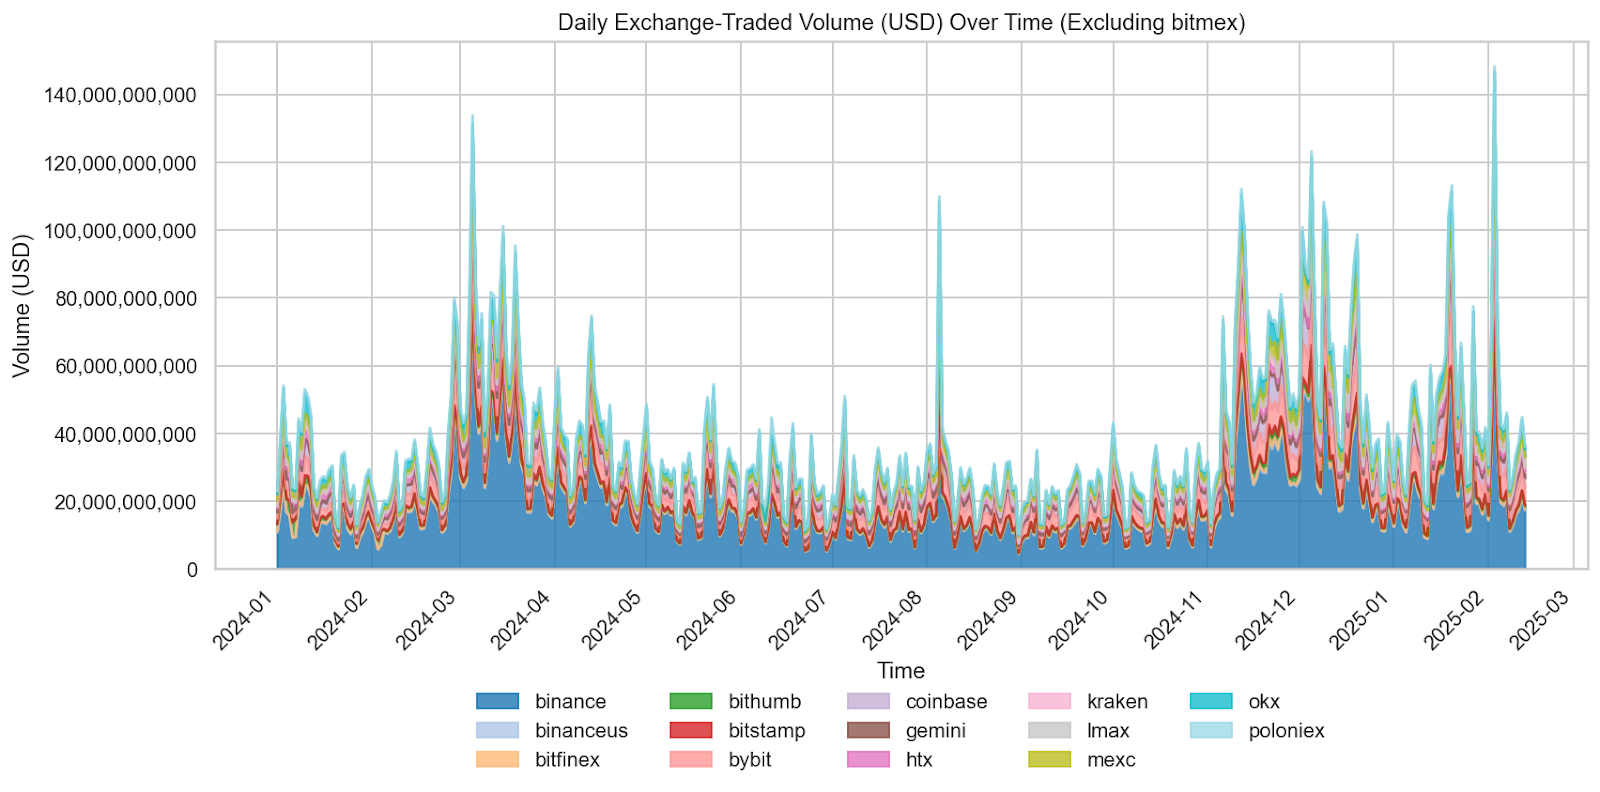Click the 2024-11 x-axis tick label
The width and height of the screenshot is (1600, 792).
[1174, 620]
